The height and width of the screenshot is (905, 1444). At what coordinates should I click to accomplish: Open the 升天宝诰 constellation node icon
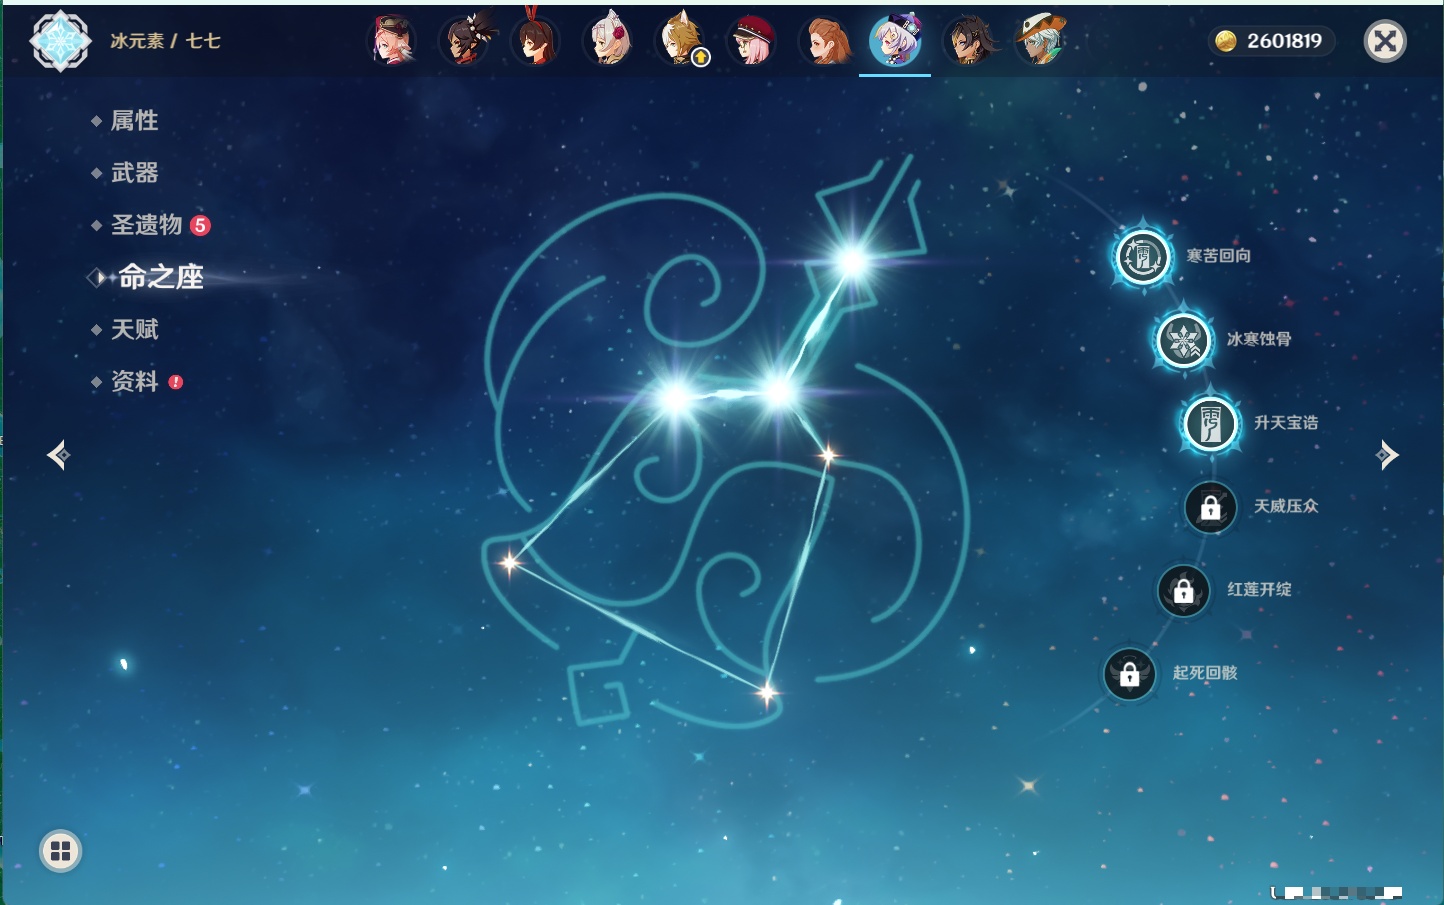[x=1211, y=423]
